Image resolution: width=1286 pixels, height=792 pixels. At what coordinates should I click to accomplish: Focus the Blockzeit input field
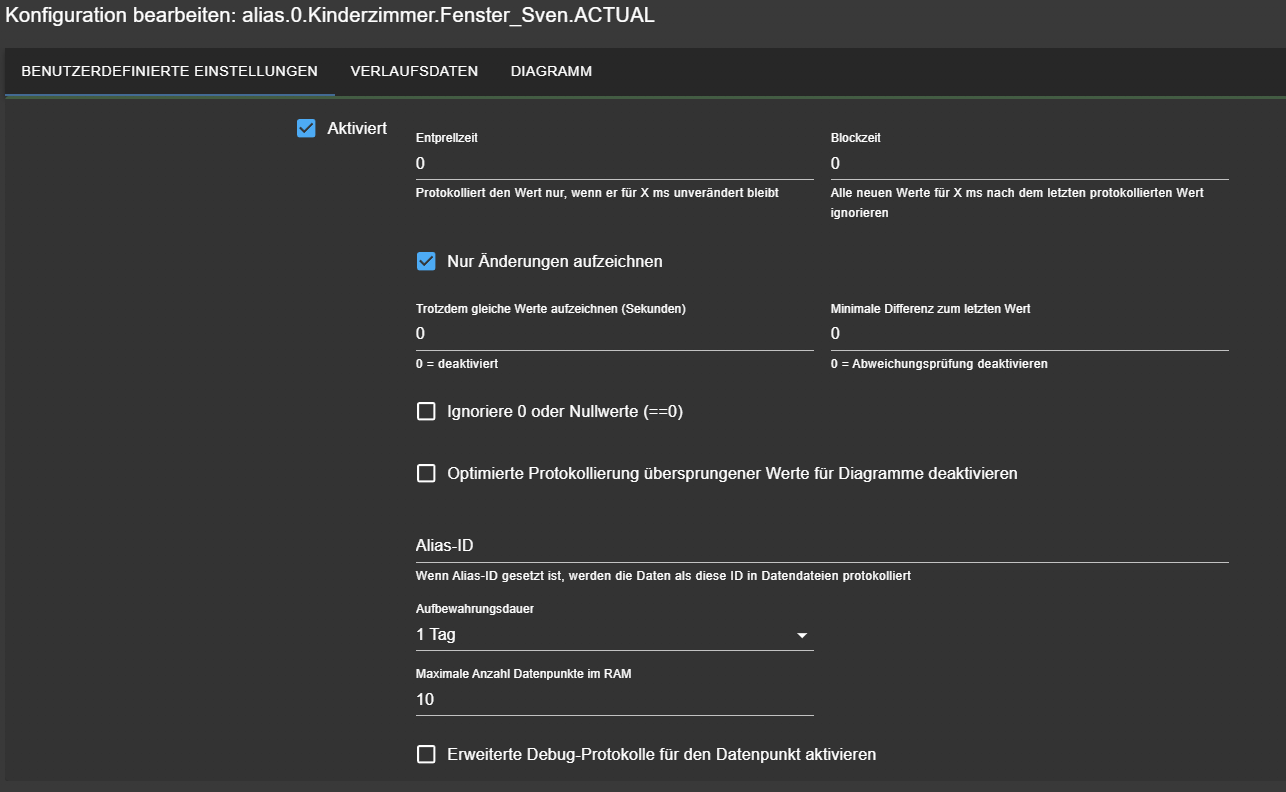[x=1029, y=163]
